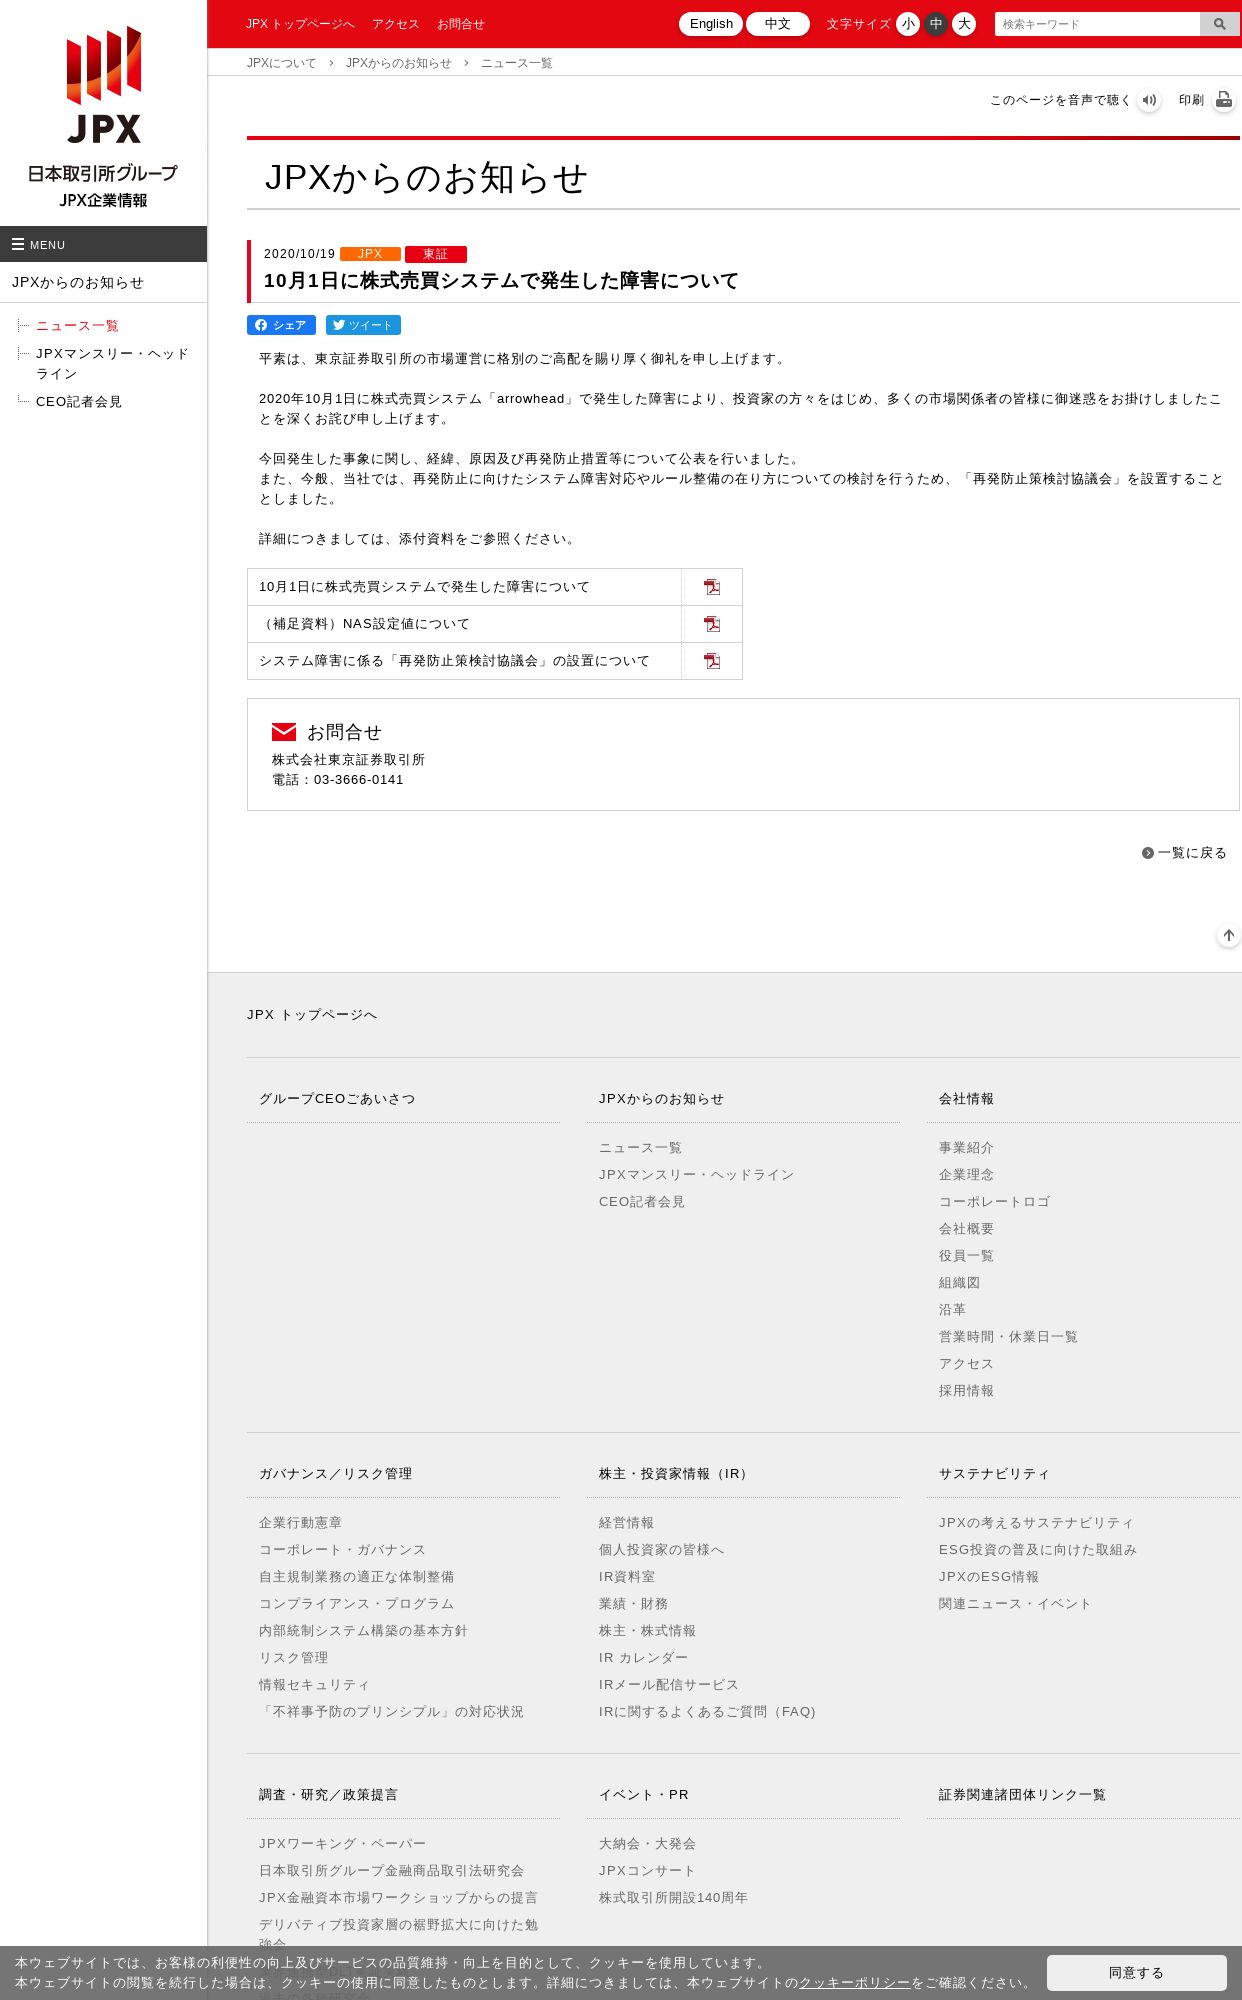
Task: Click the print printer icon
Action: (x=1224, y=100)
